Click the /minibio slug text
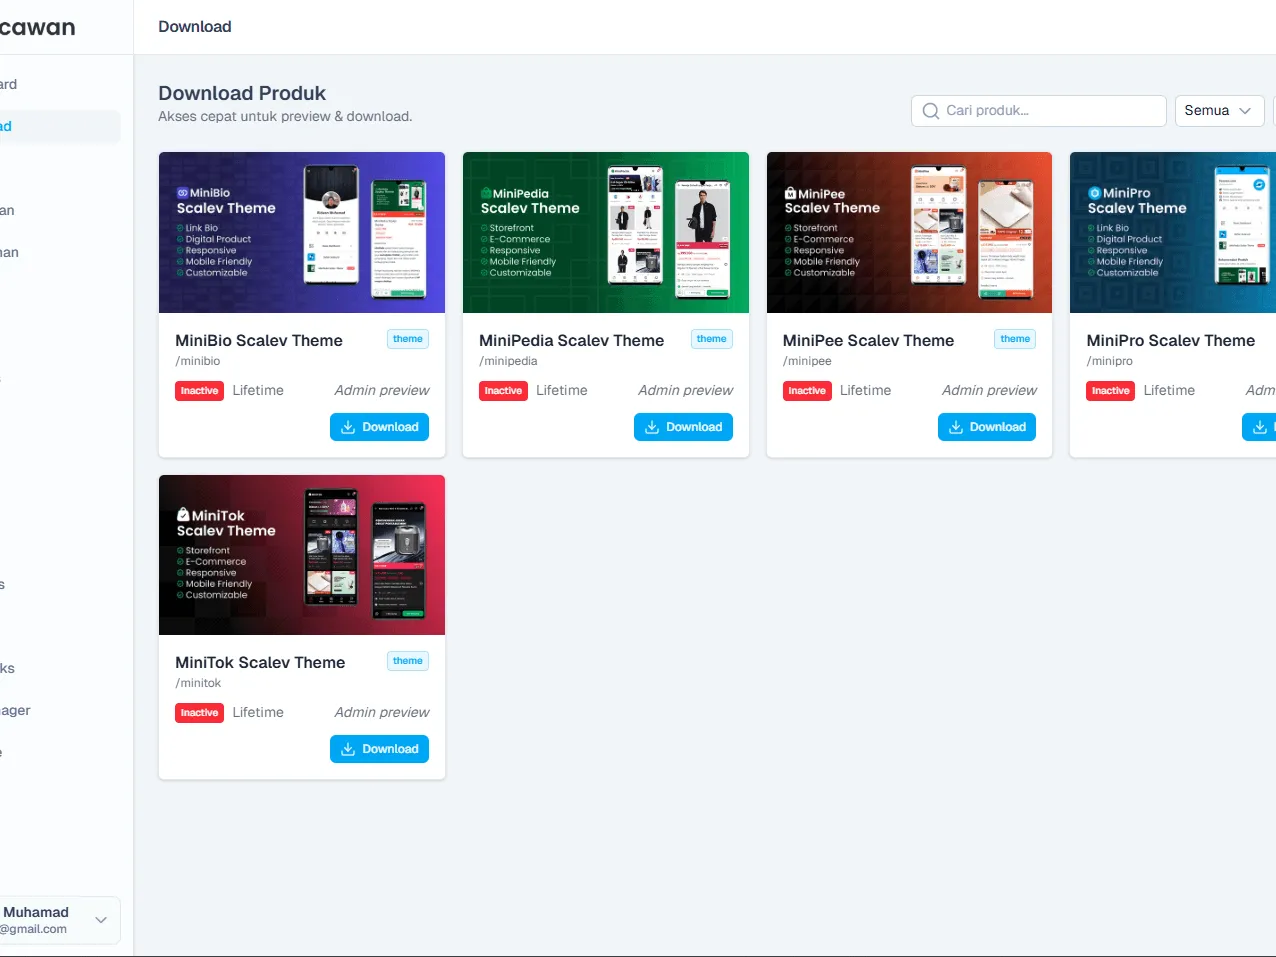Screen dimensions: 1276x957 198,361
